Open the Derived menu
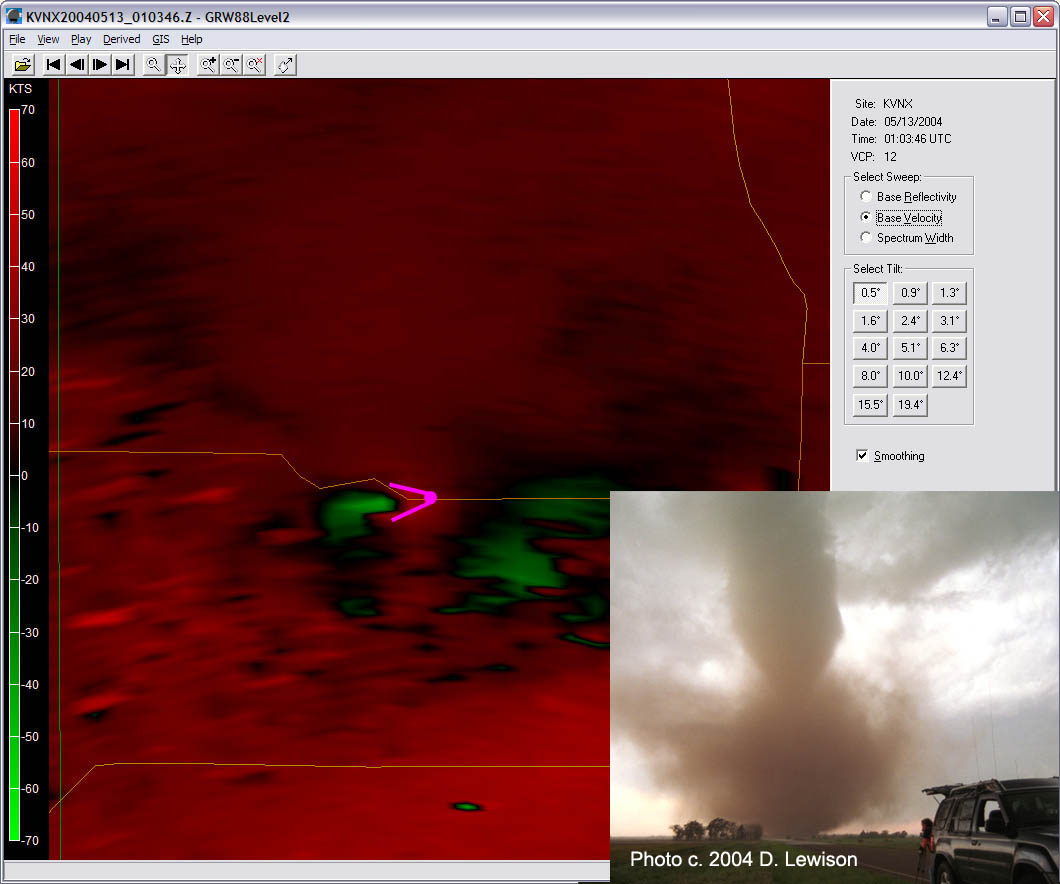 coord(121,39)
